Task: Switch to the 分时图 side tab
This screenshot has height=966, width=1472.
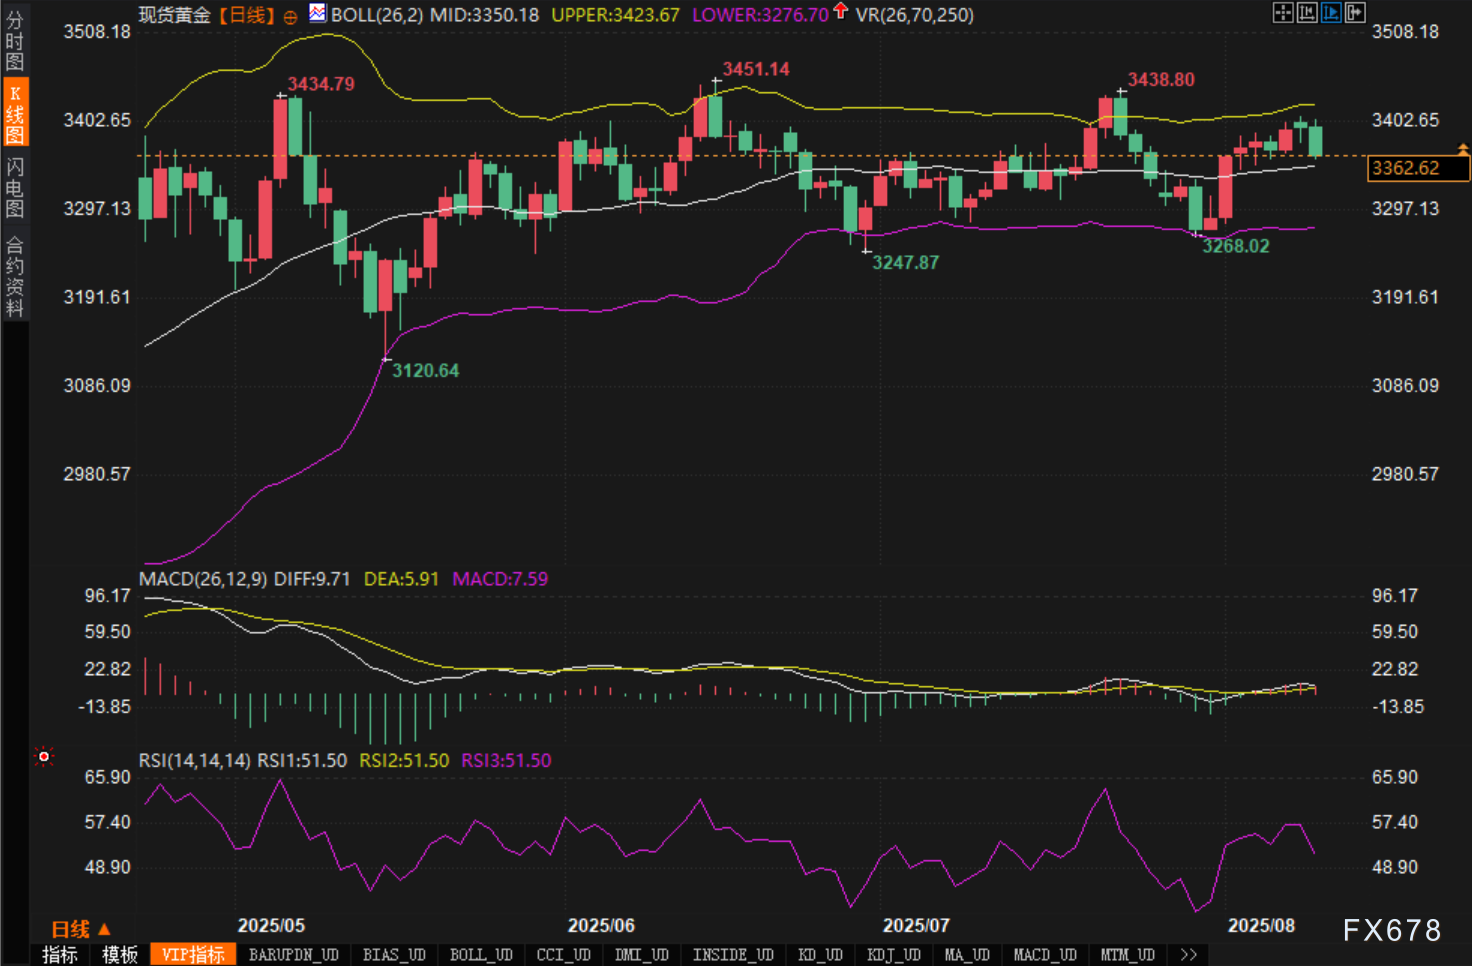Action: pos(14,41)
